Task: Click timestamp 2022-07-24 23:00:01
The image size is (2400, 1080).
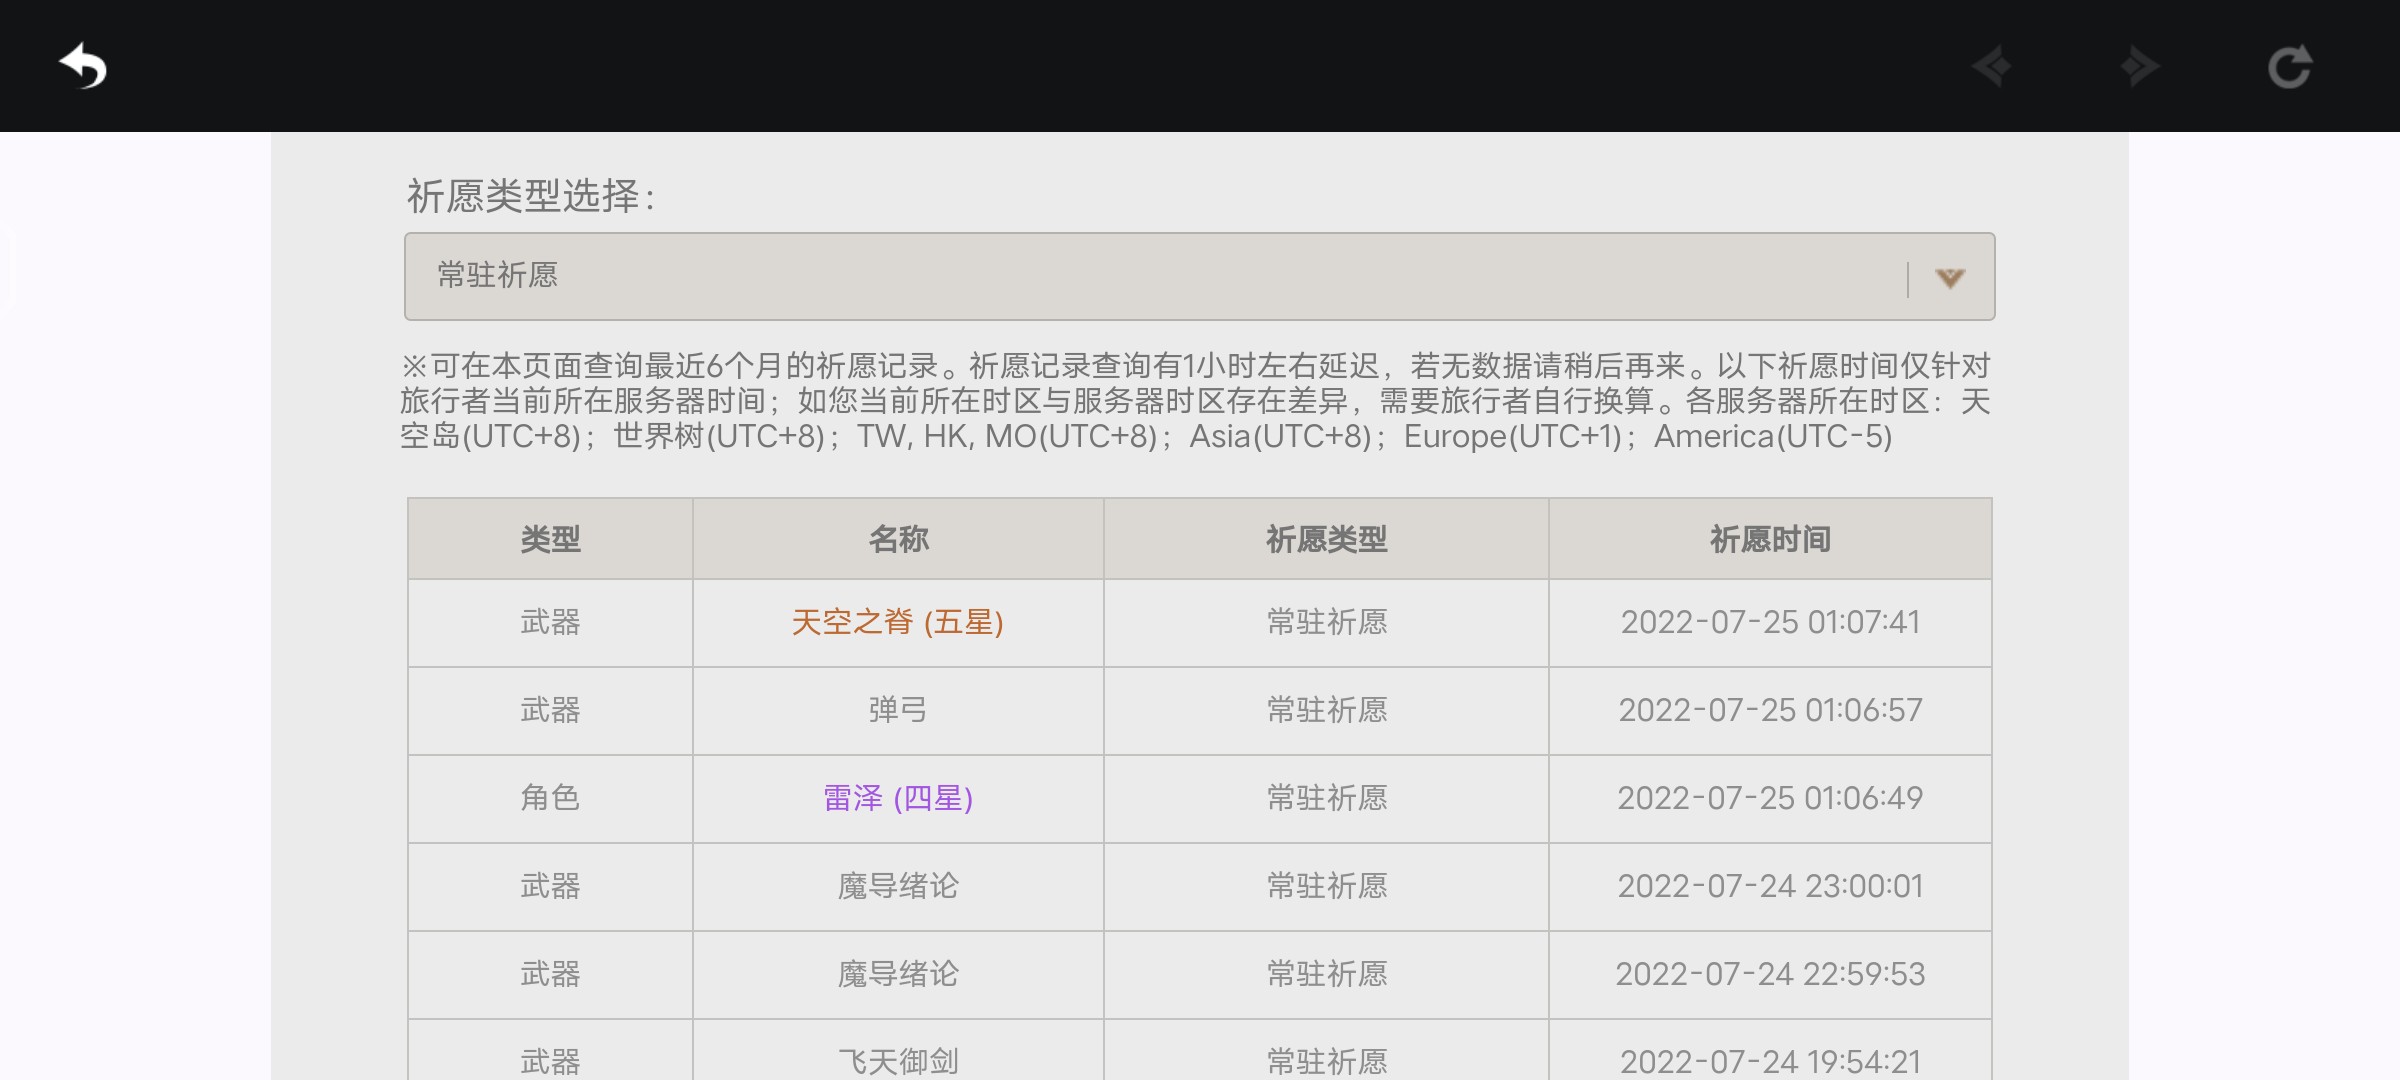Action: coord(1770,886)
